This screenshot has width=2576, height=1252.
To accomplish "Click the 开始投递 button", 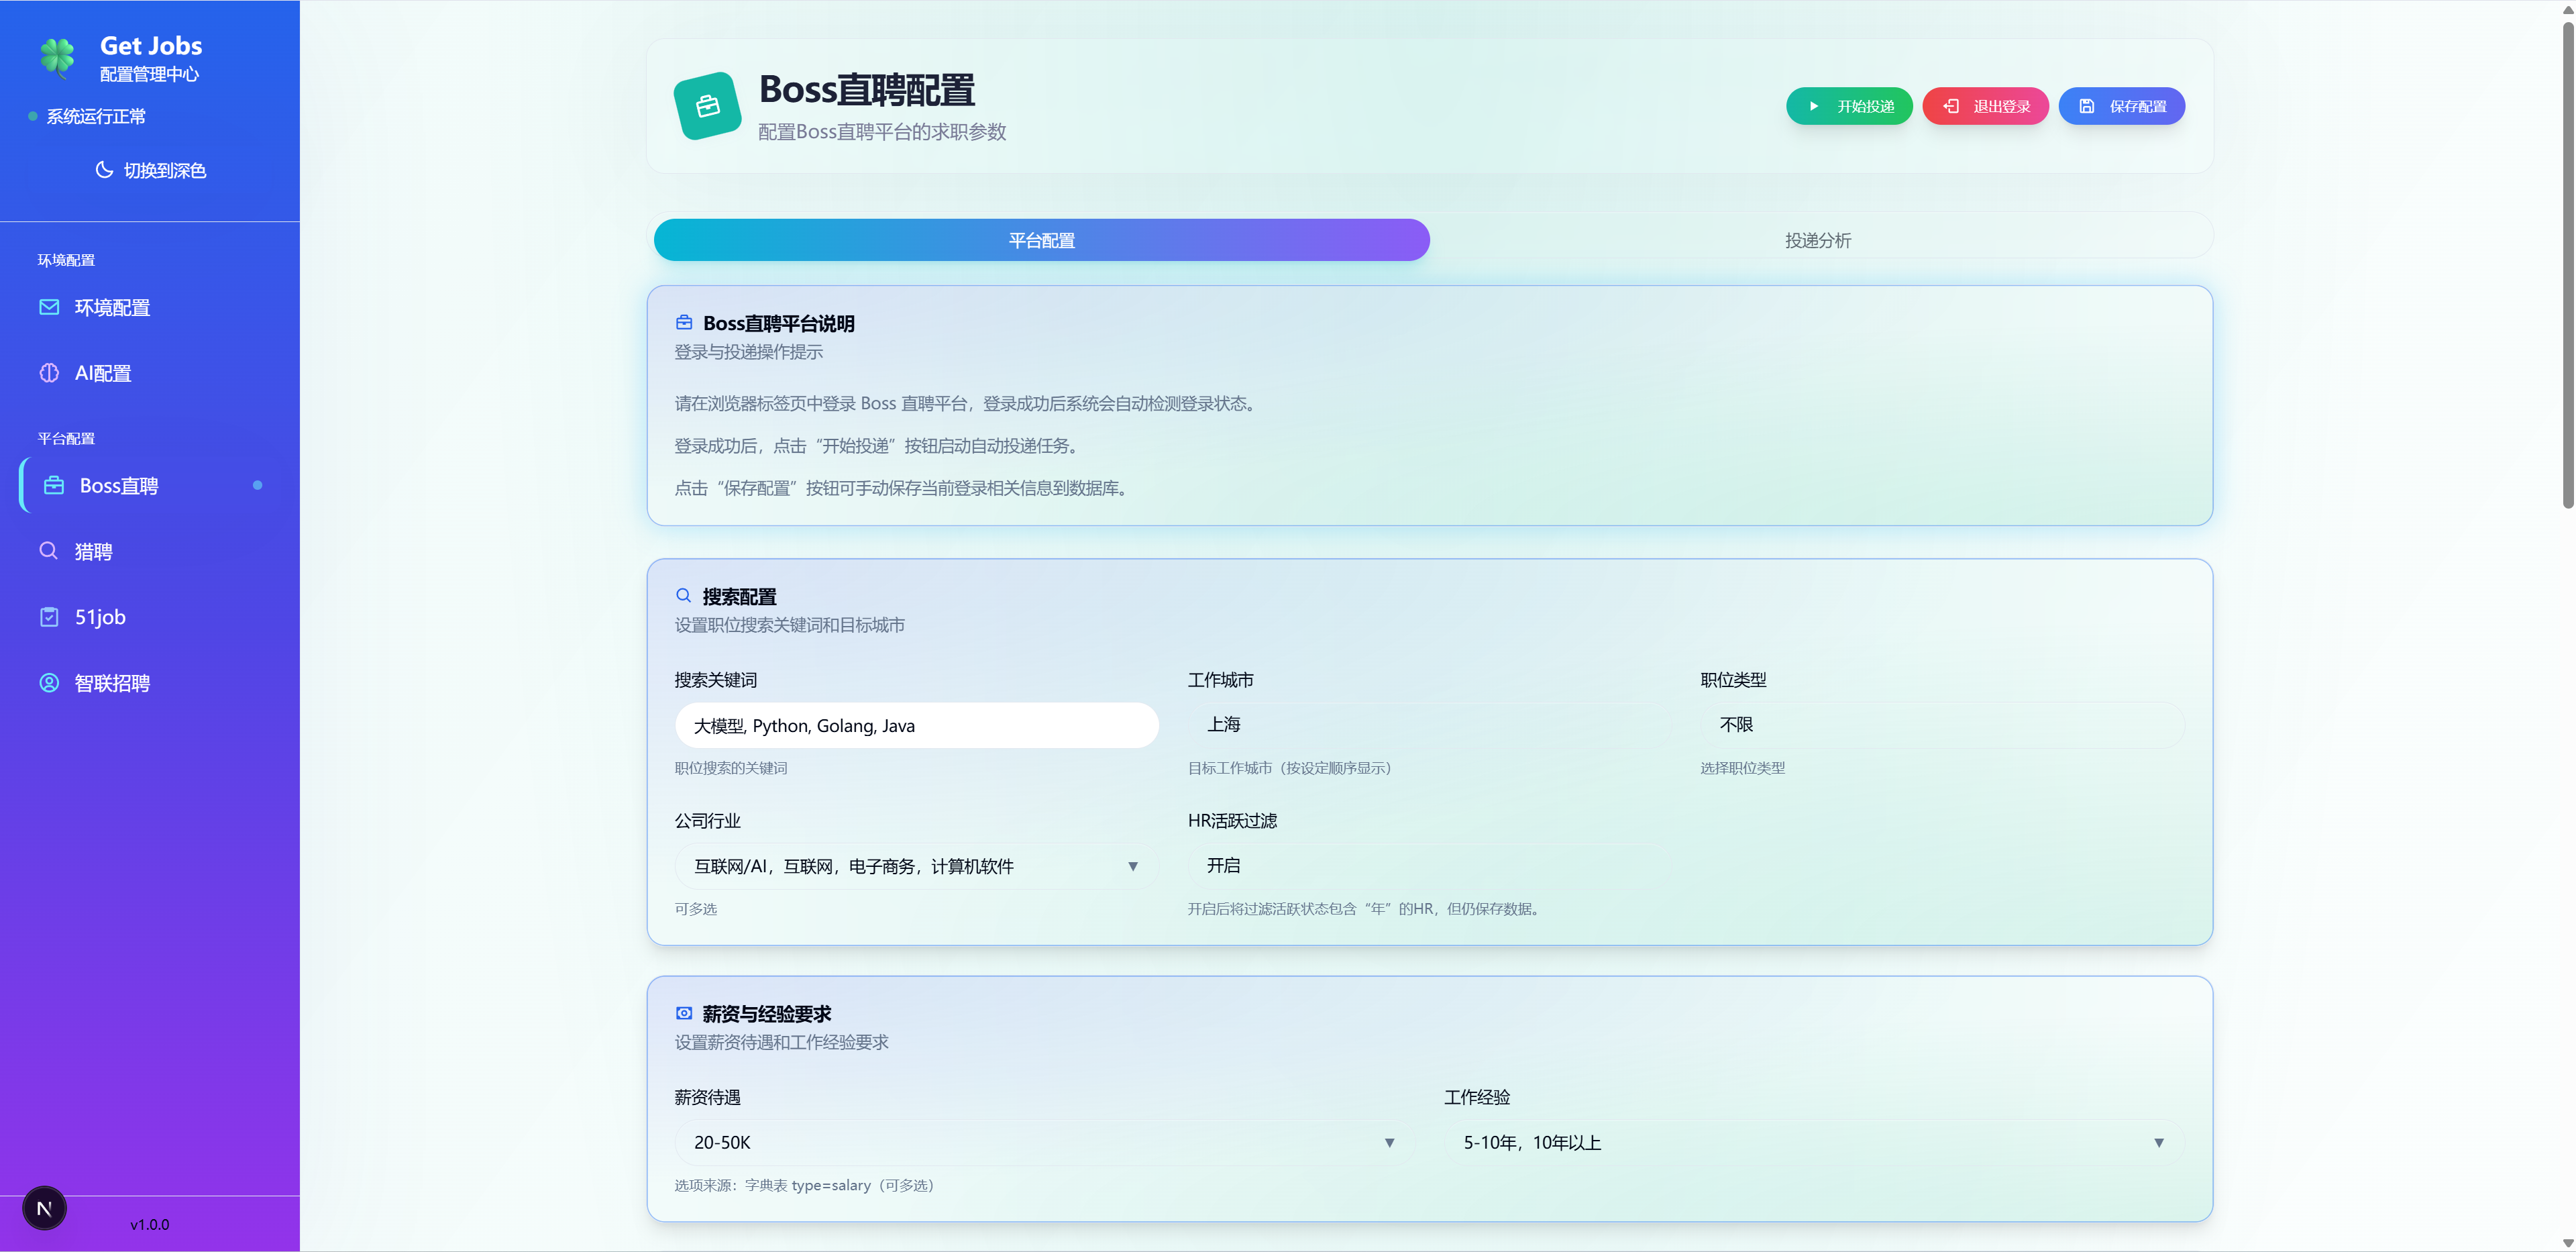I will 1848,105.
